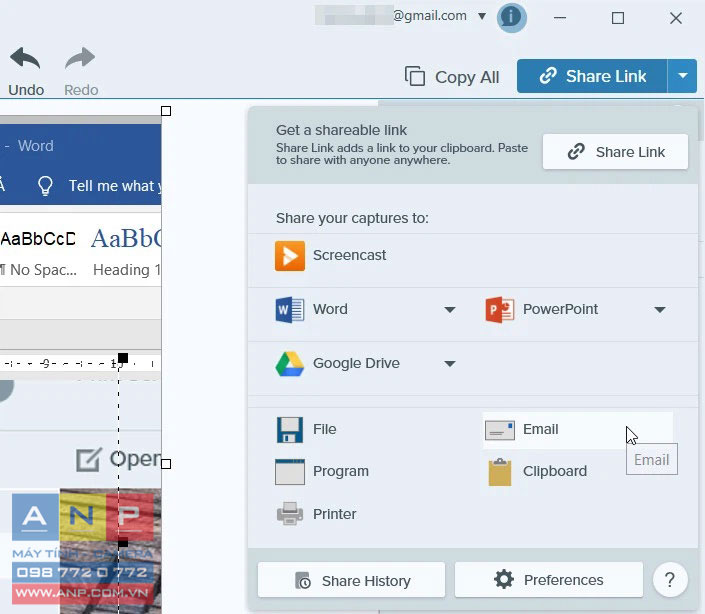
Task: Click the Clipboard icon
Action: coord(500,472)
